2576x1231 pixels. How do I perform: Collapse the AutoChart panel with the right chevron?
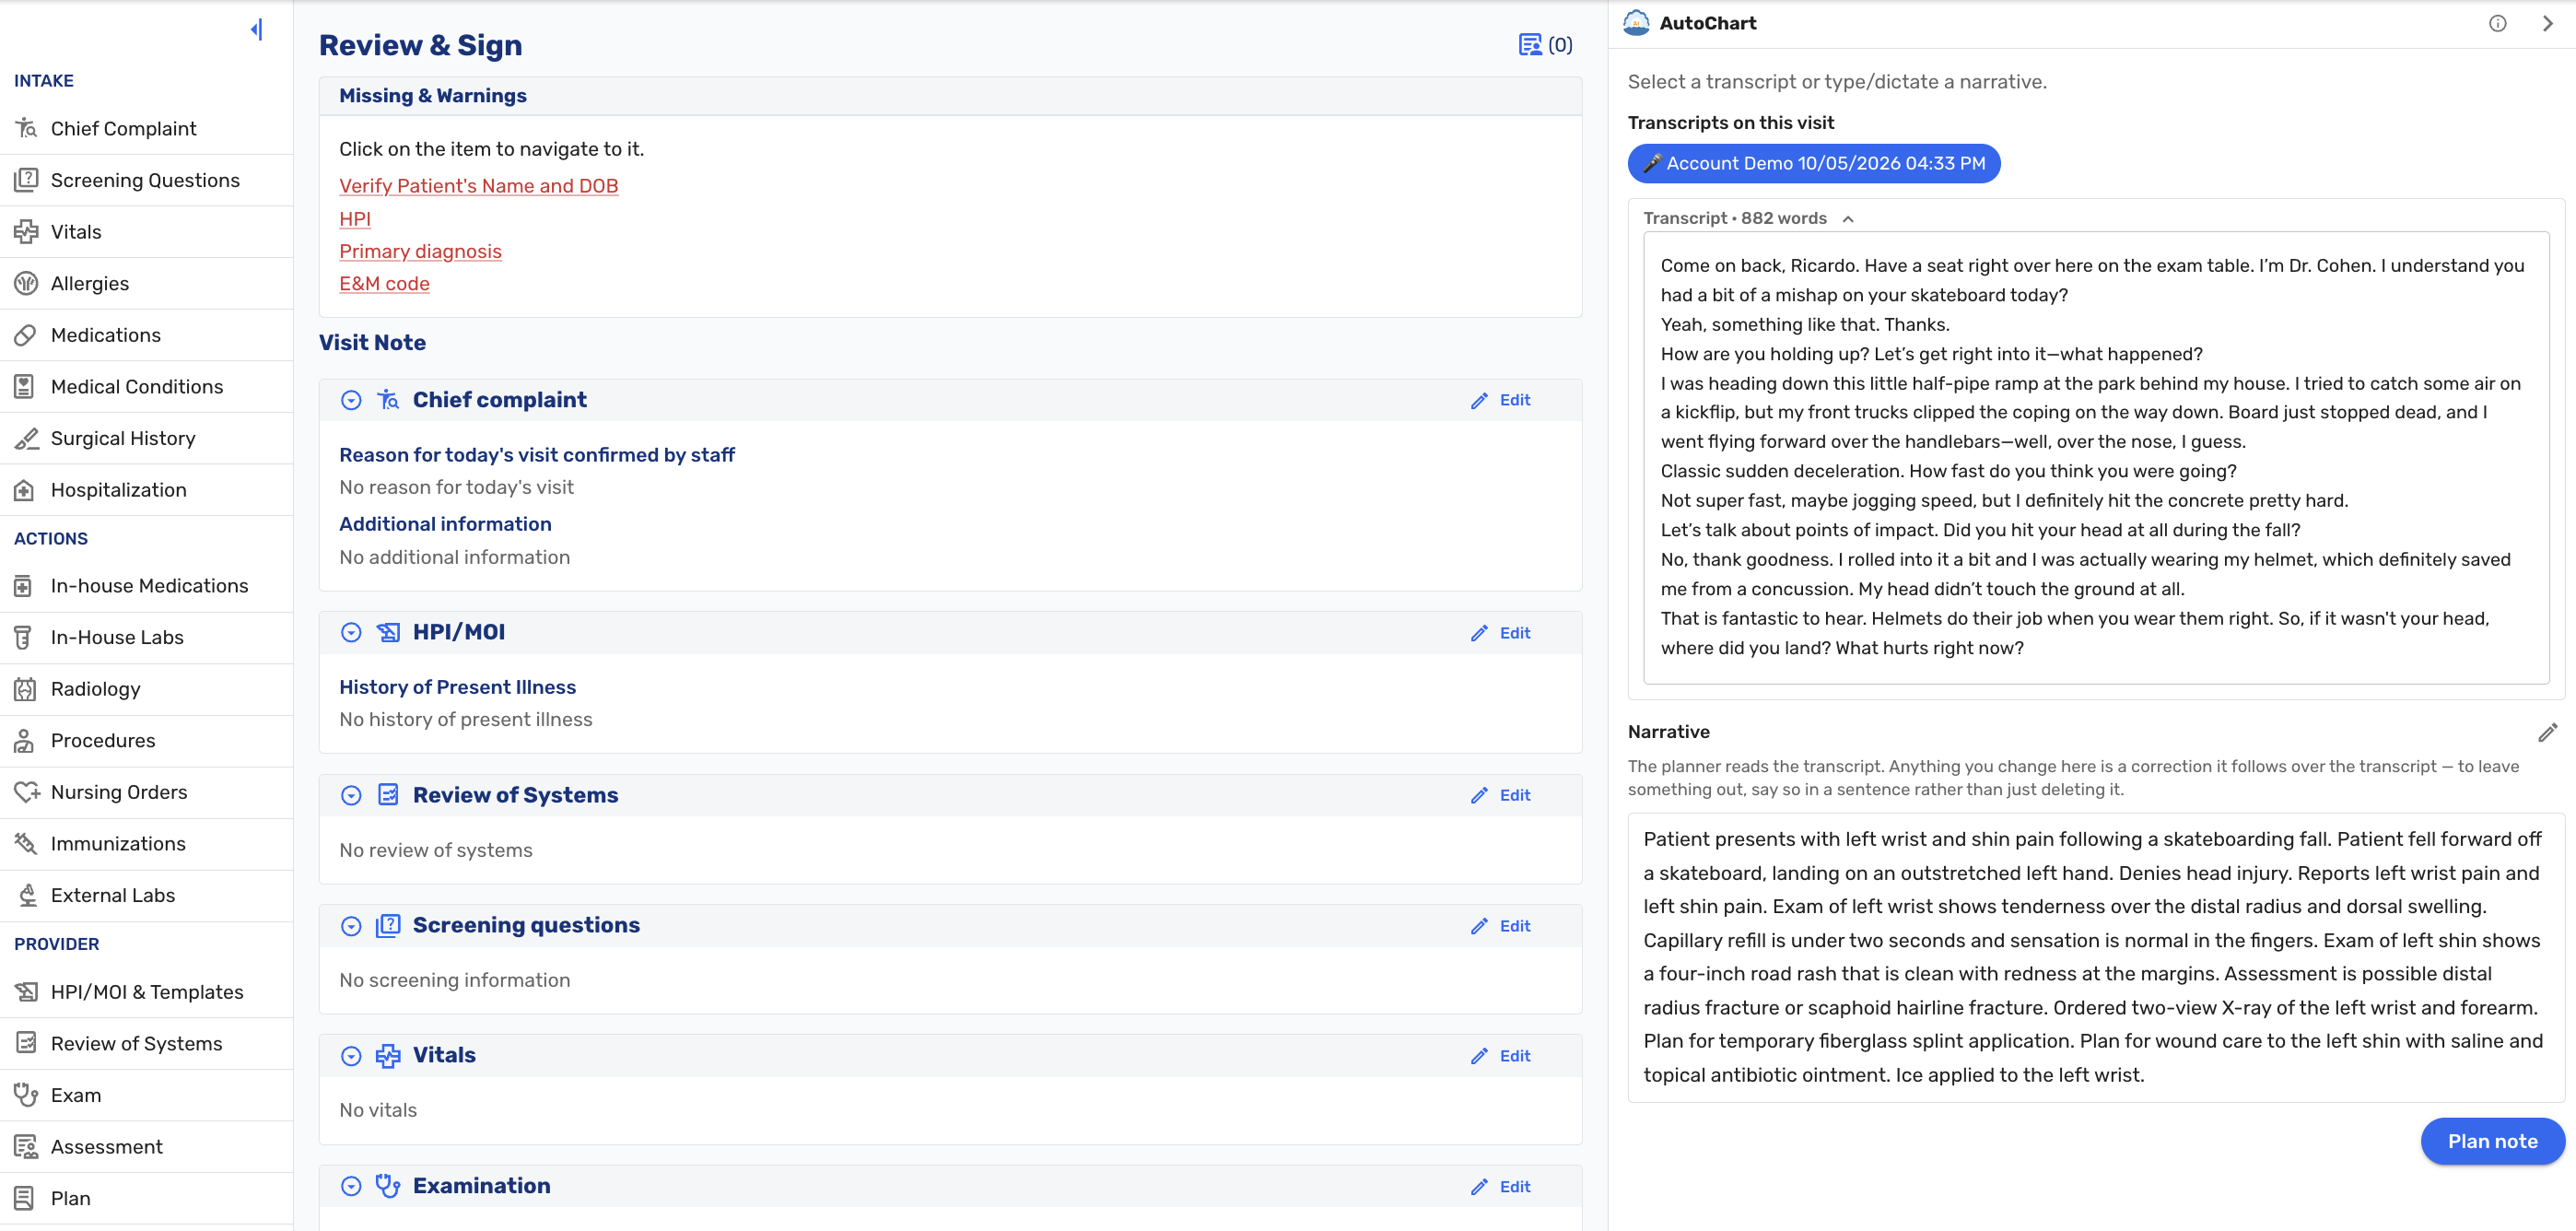click(x=2547, y=24)
